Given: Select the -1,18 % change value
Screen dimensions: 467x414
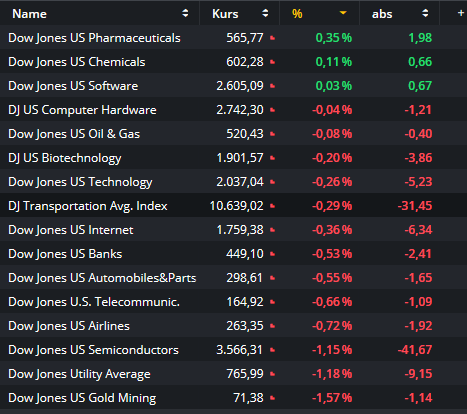Looking at the screenshot, I should [x=332, y=374].
